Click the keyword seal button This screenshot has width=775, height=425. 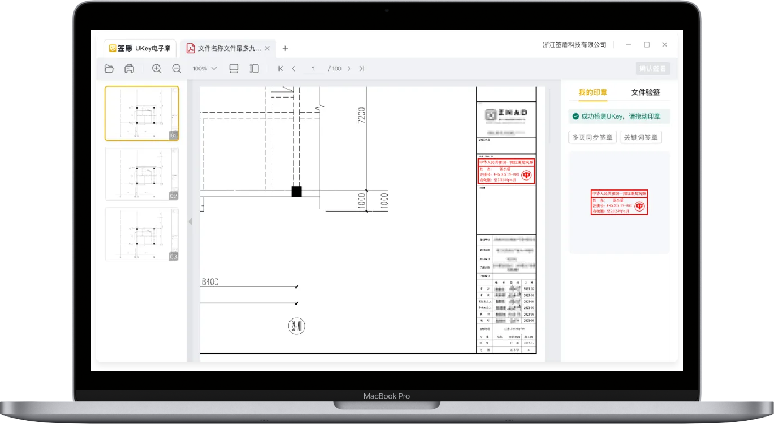pyautogui.click(x=642, y=138)
